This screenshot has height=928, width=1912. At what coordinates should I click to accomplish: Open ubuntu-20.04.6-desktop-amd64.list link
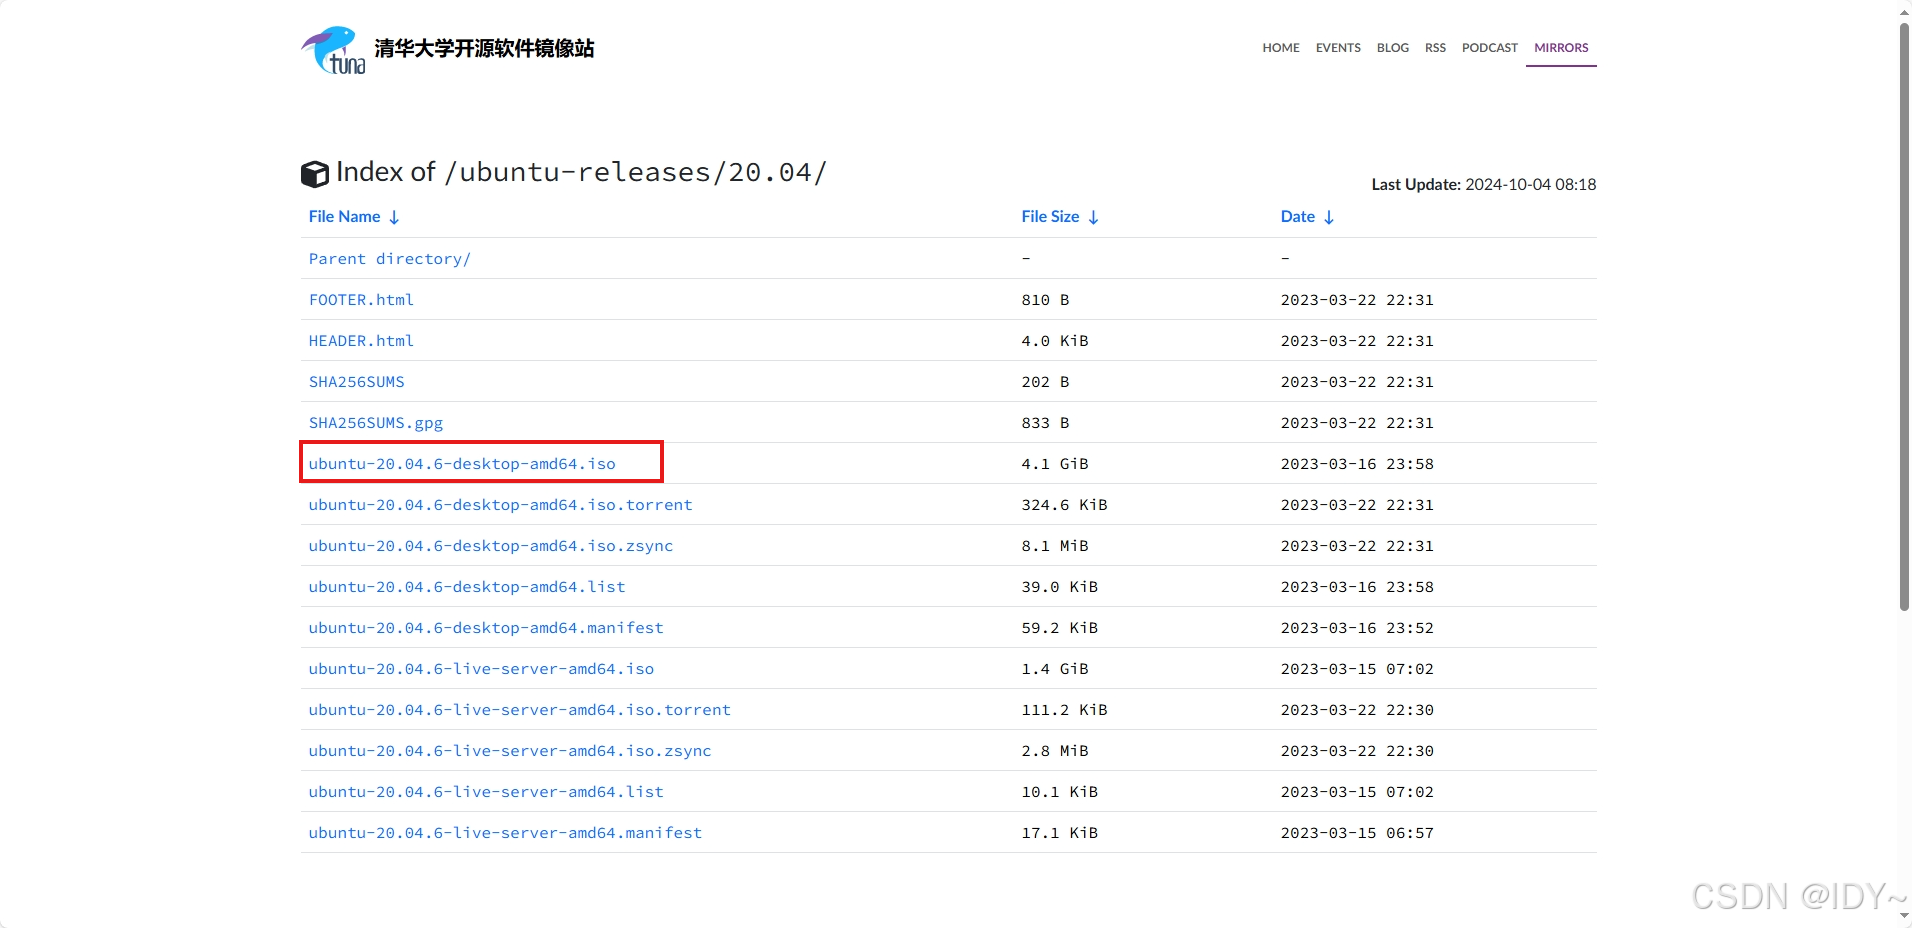tap(467, 587)
